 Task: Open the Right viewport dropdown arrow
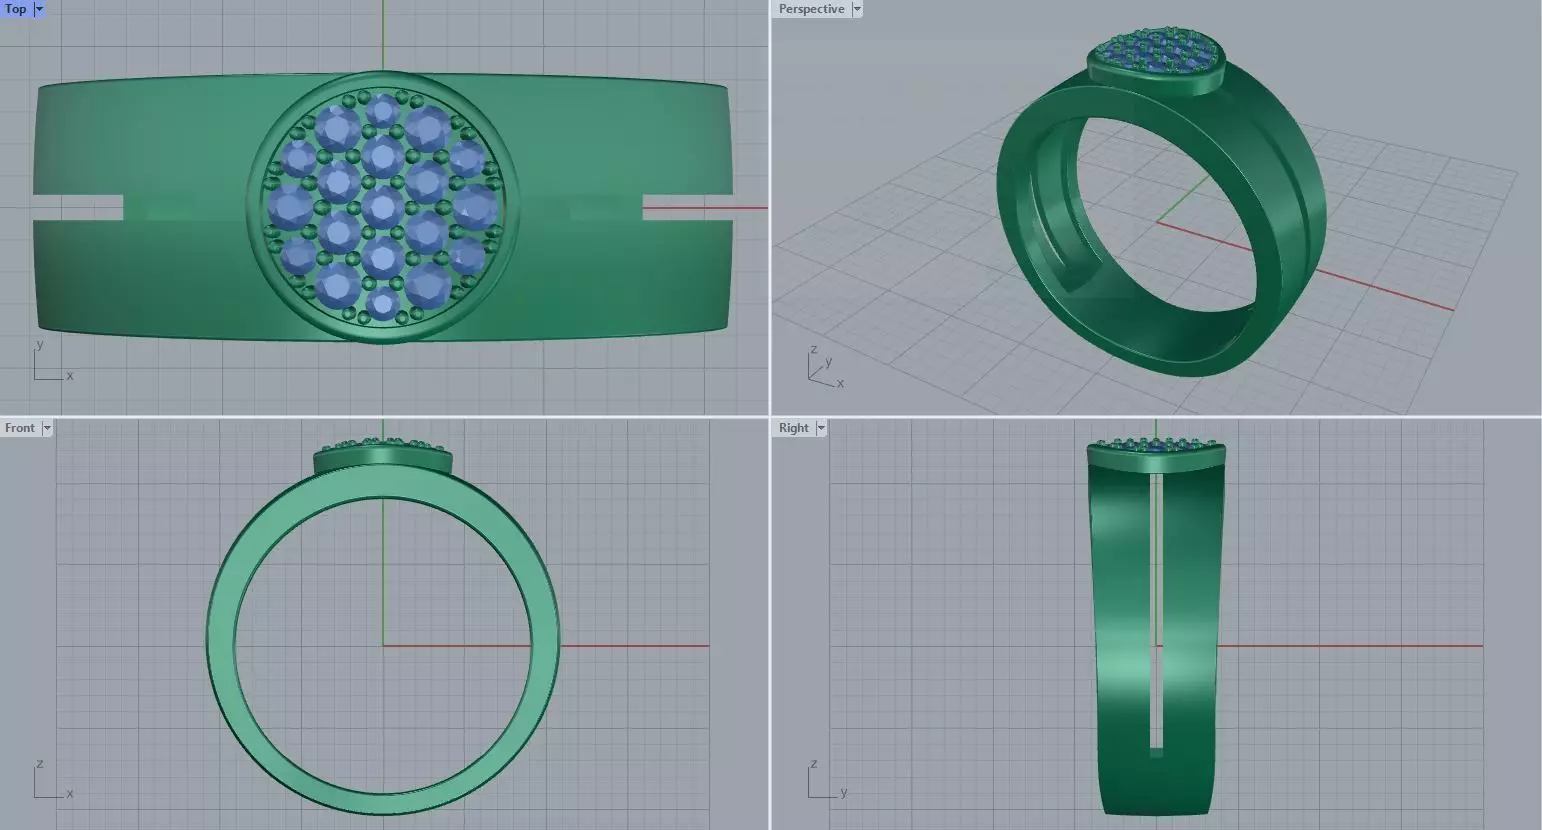point(821,428)
